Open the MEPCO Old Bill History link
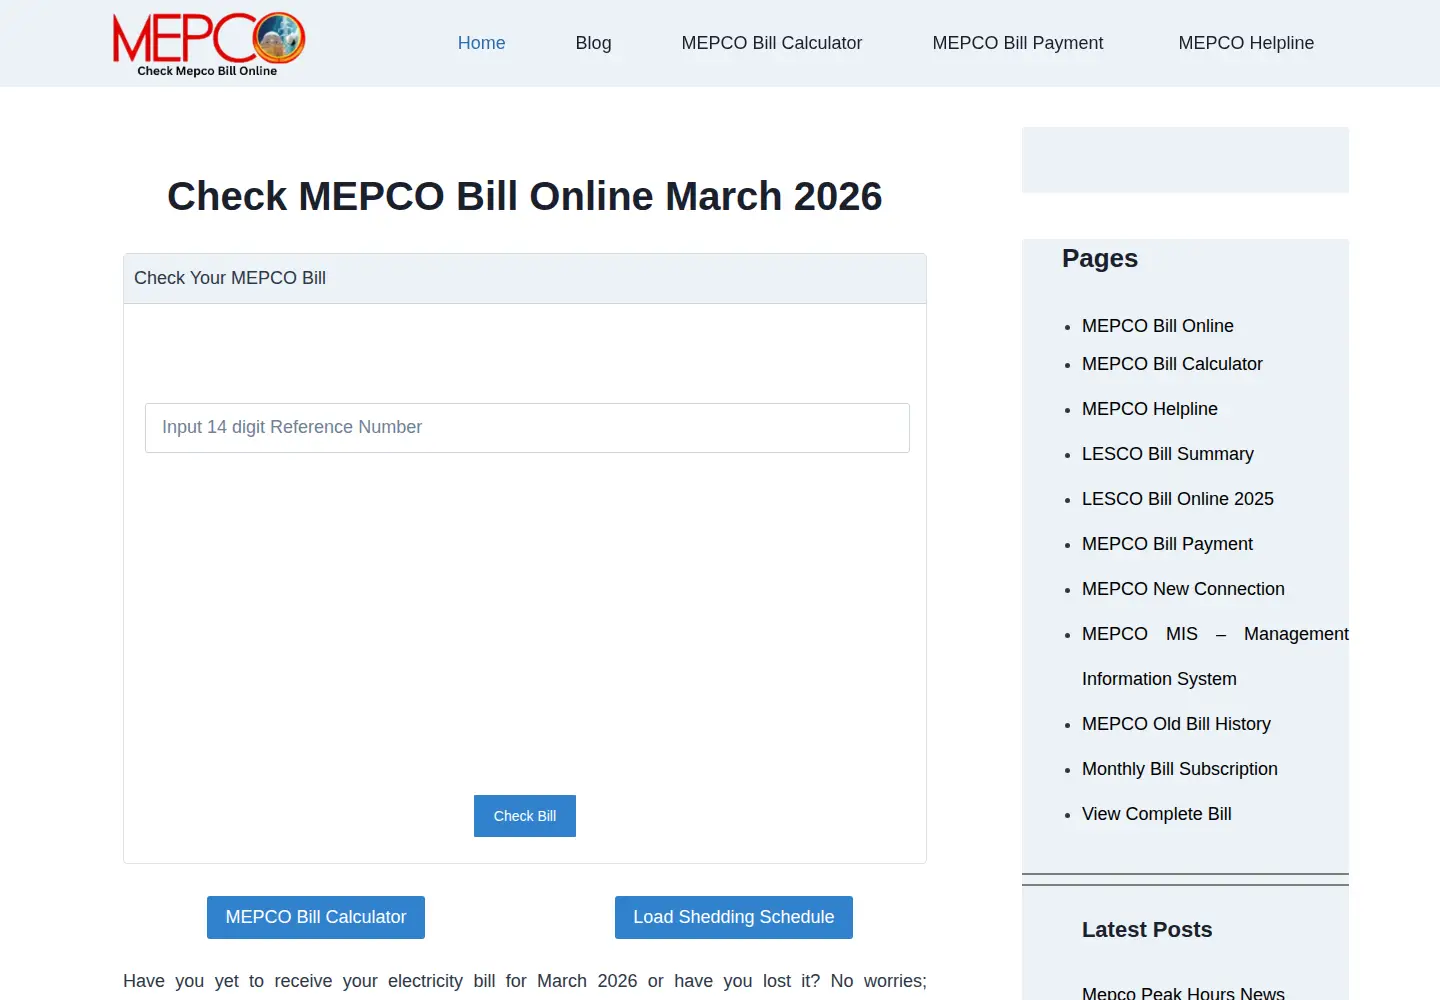The height and width of the screenshot is (1000, 1440). coord(1176,724)
